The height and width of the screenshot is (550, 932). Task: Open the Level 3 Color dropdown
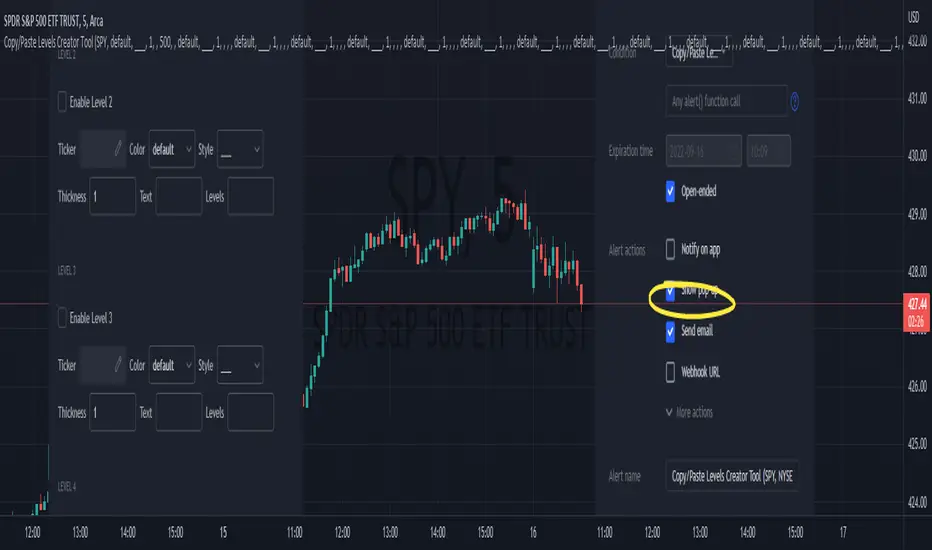(172, 365)
